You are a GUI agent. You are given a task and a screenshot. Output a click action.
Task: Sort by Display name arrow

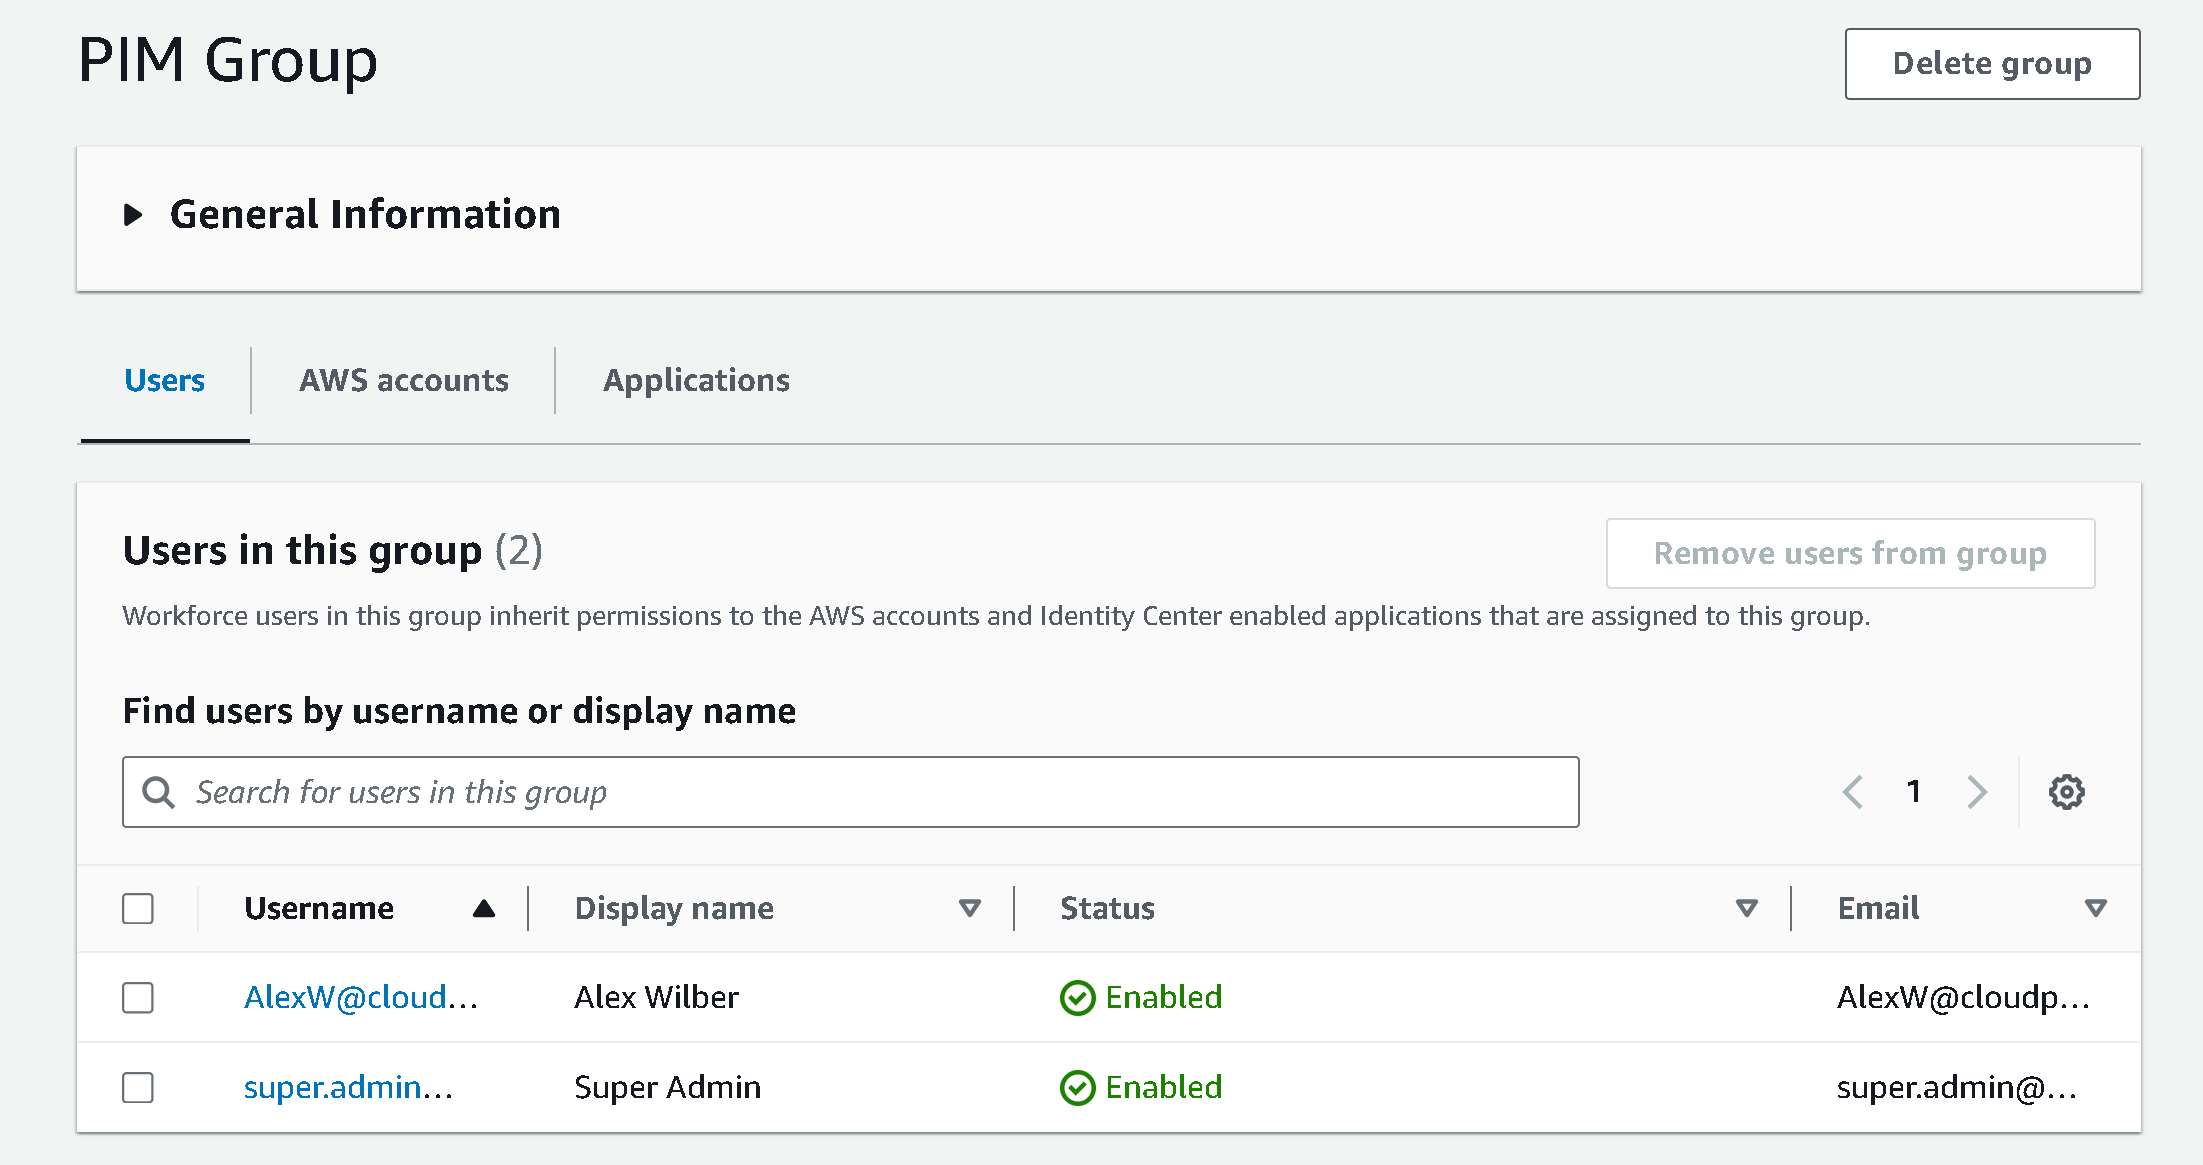click(x=969, y=908)
